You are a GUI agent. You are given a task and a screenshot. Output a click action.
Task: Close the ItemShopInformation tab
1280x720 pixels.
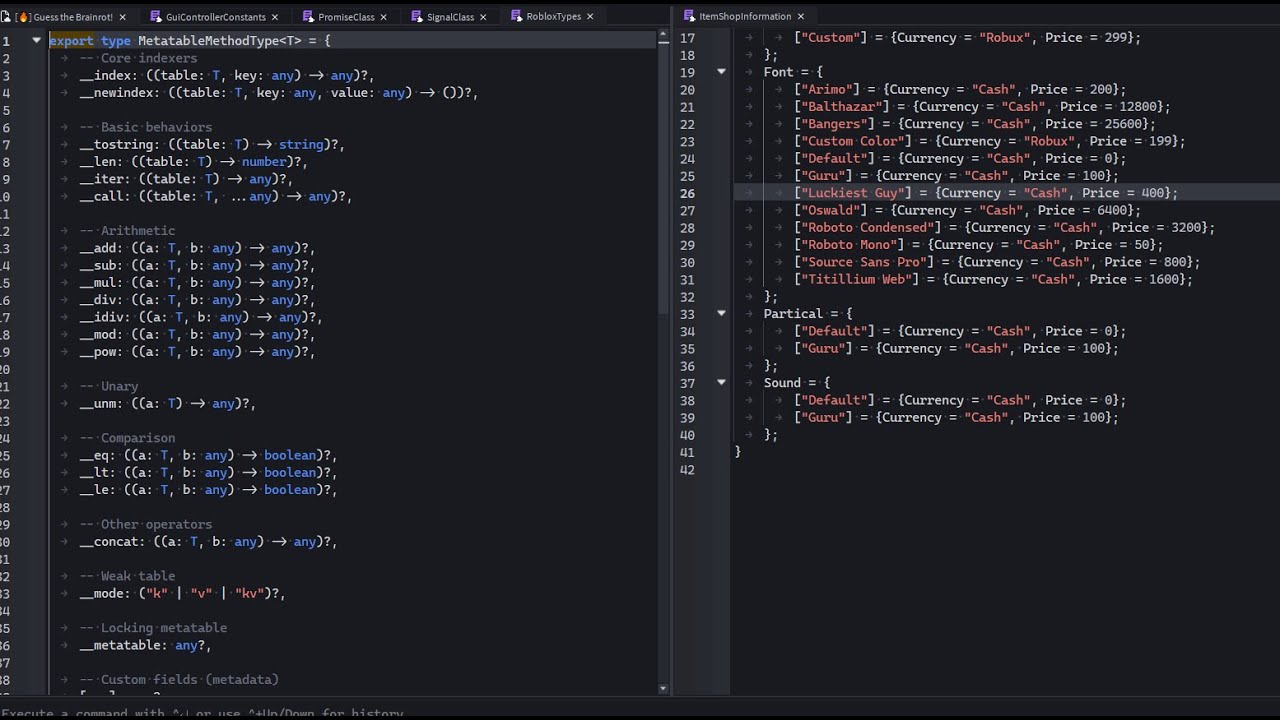click(800, 16)
